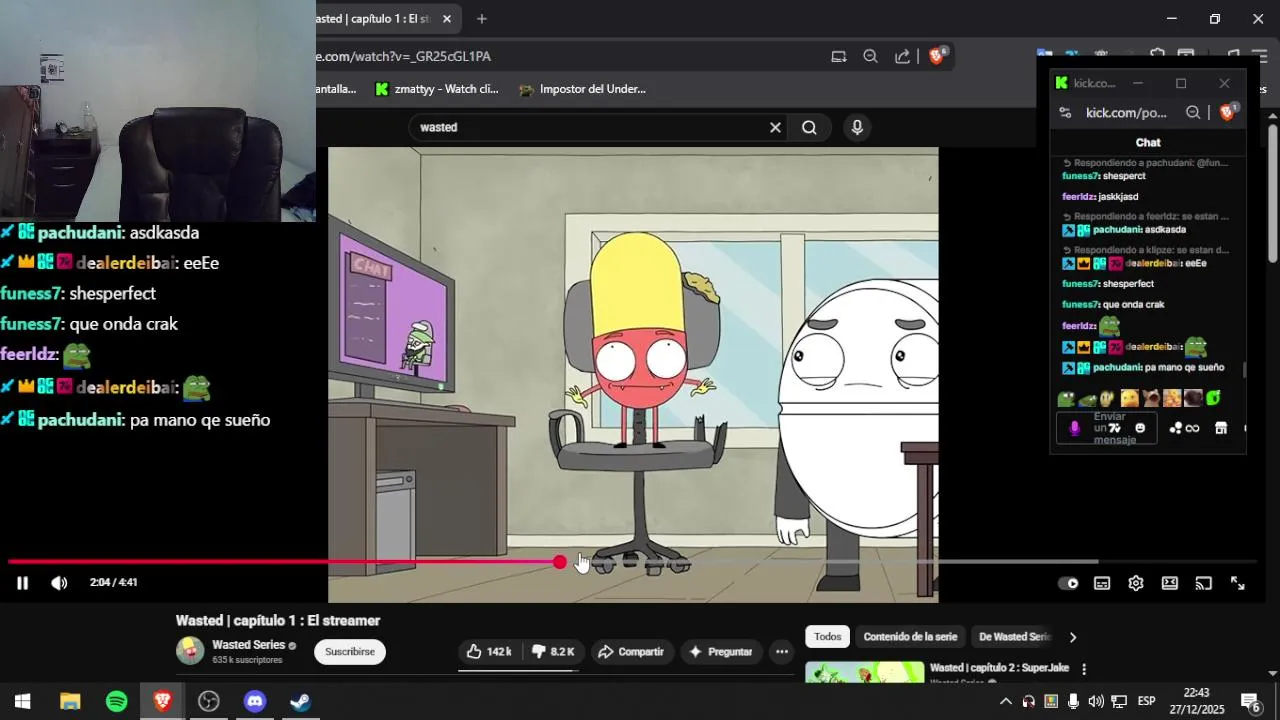Show hidden system tray icons
The height and width of the screenshot is (720, 1280).
pyautogui.click(x=1005, y=701)
